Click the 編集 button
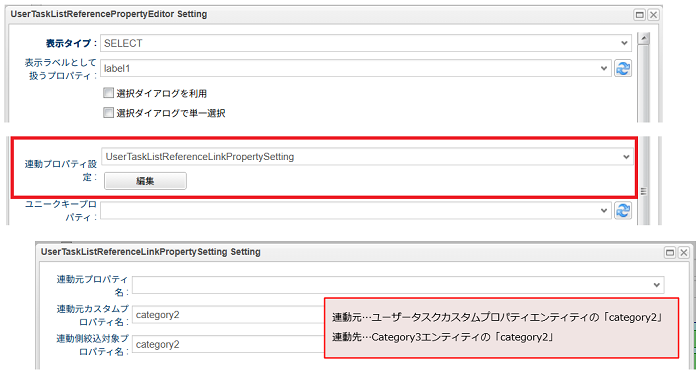The image size is (700, 380). [x=145, y=181]
